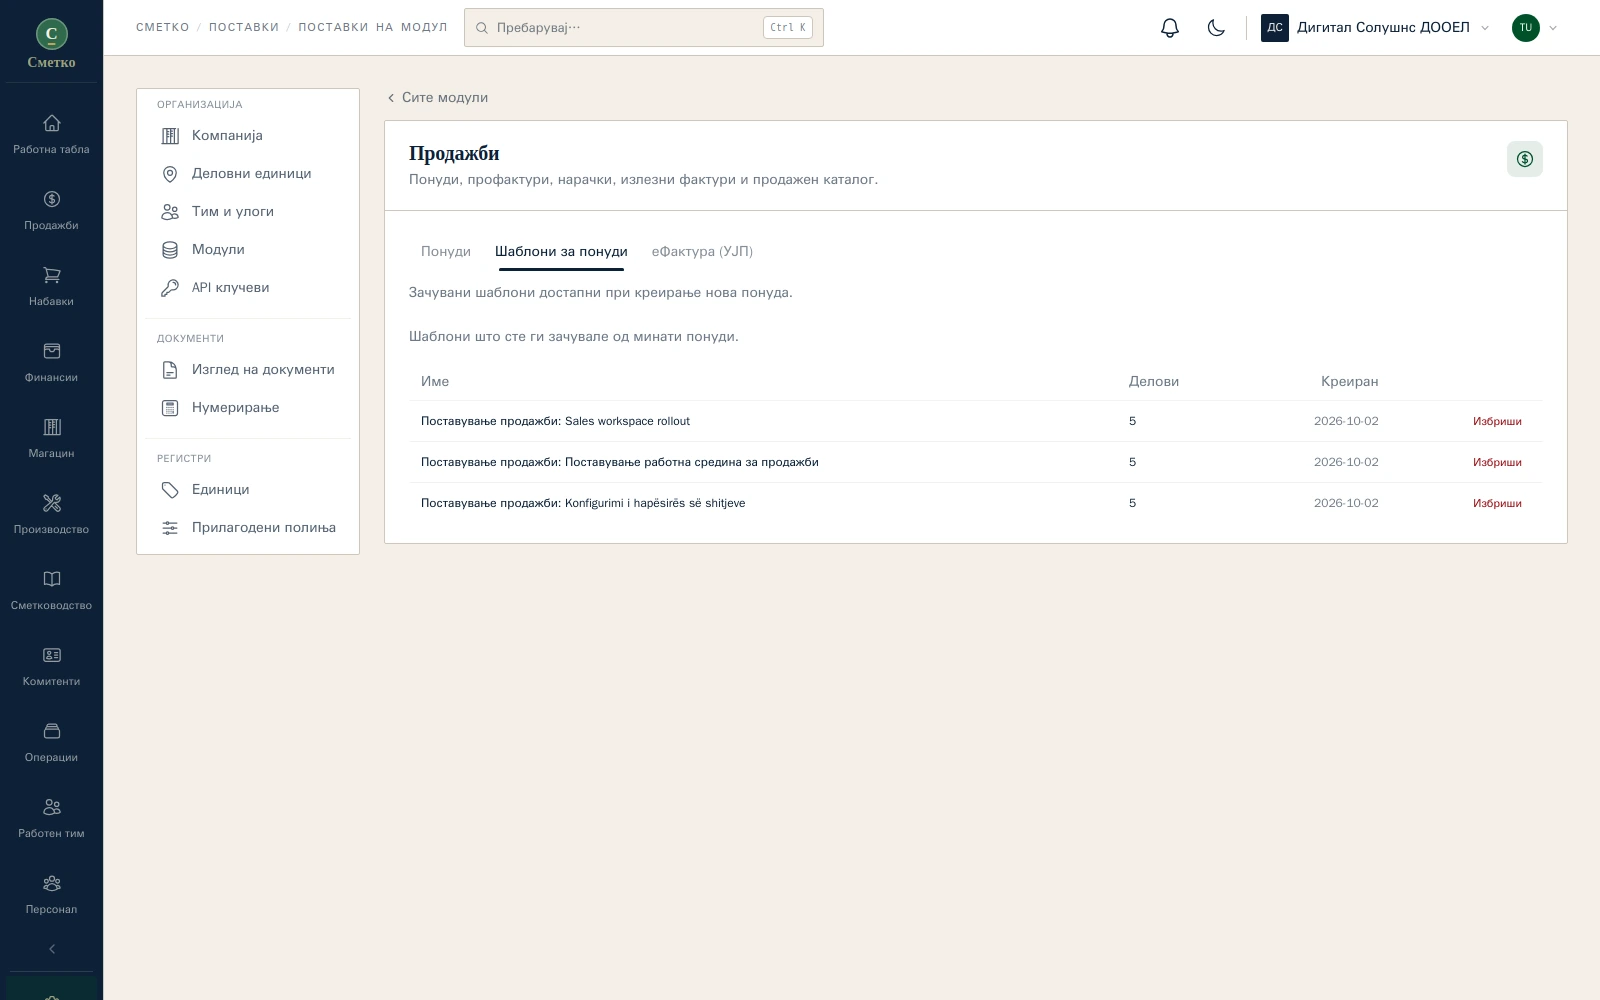The width and height of the screenshot is (1600, 1000).
Task: Open the TU user avatar menu
Action: 1535,28
